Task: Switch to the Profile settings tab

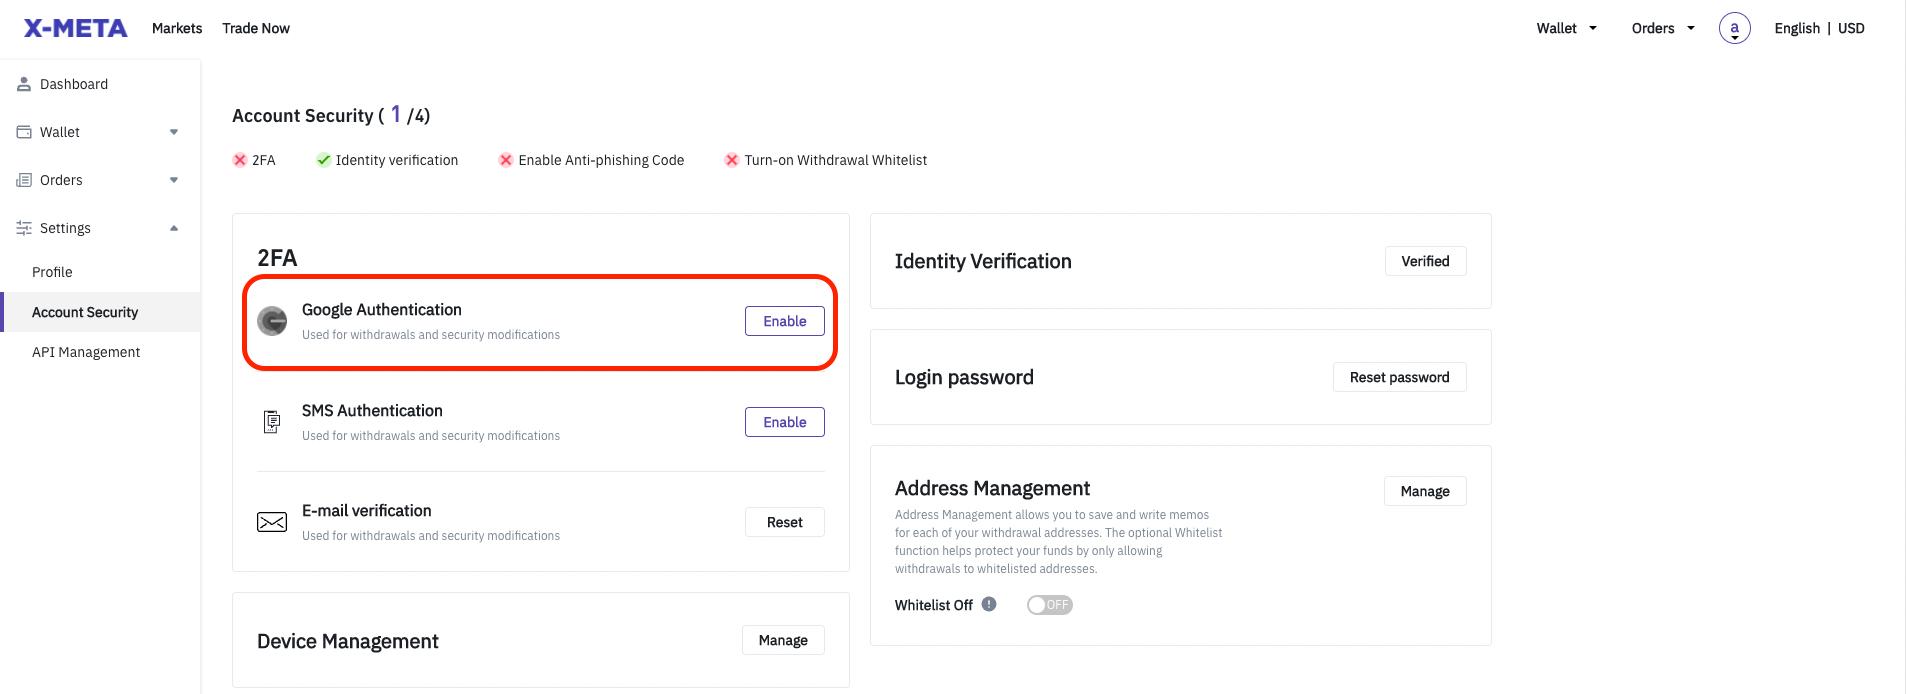Action: point(52,271)
